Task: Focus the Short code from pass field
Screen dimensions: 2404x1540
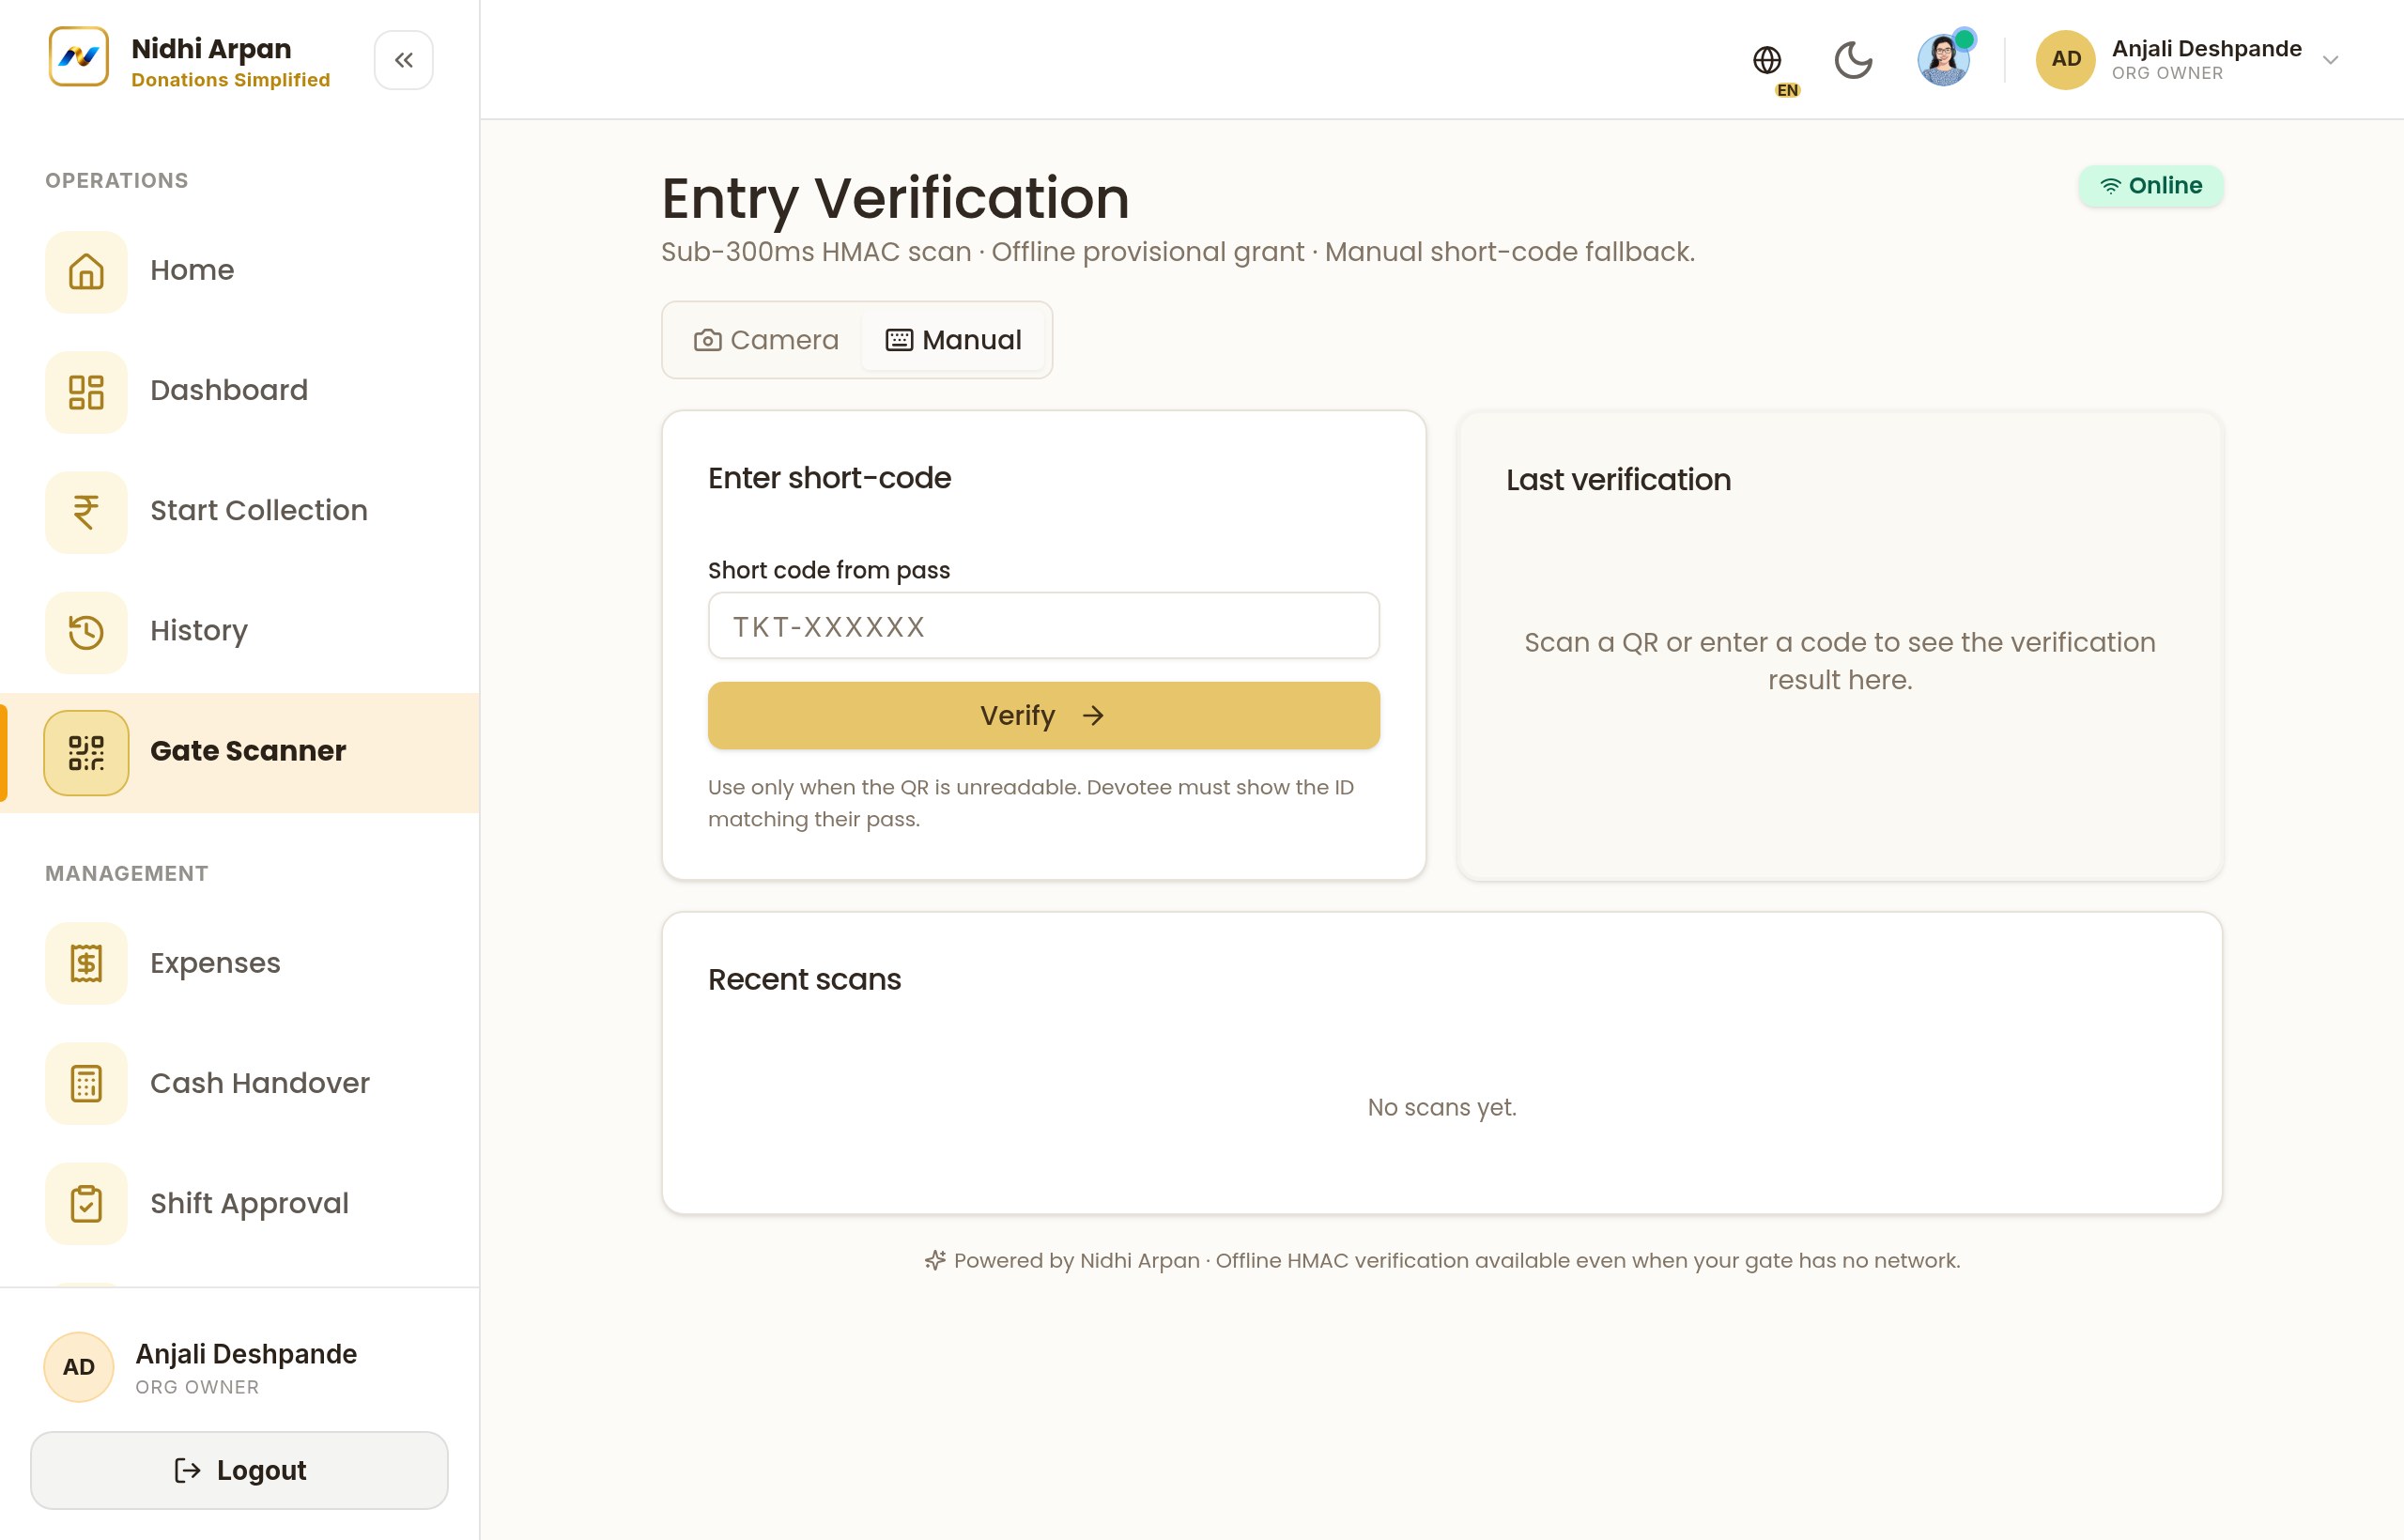Action: (1043, 625)
